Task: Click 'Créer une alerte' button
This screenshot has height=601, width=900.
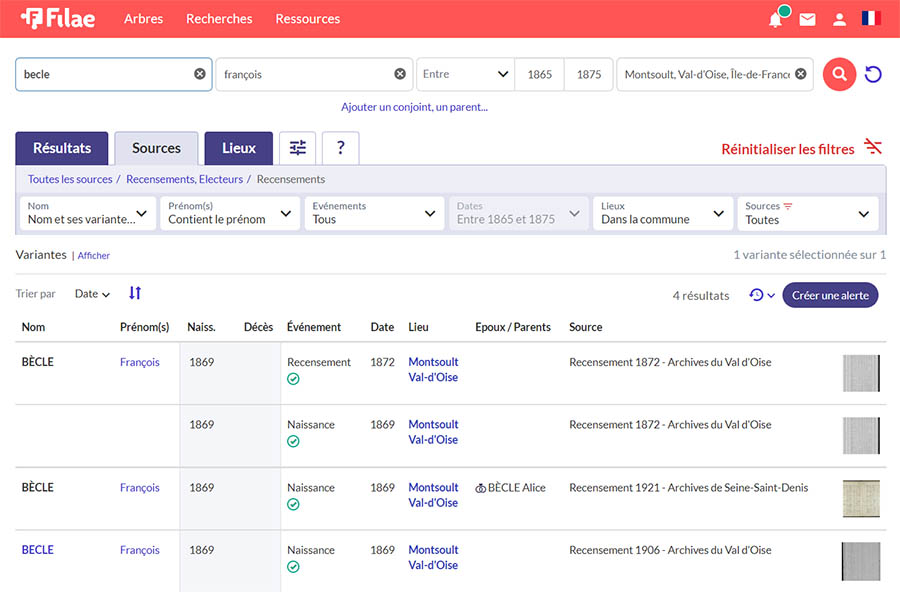Action: point(830,295)
